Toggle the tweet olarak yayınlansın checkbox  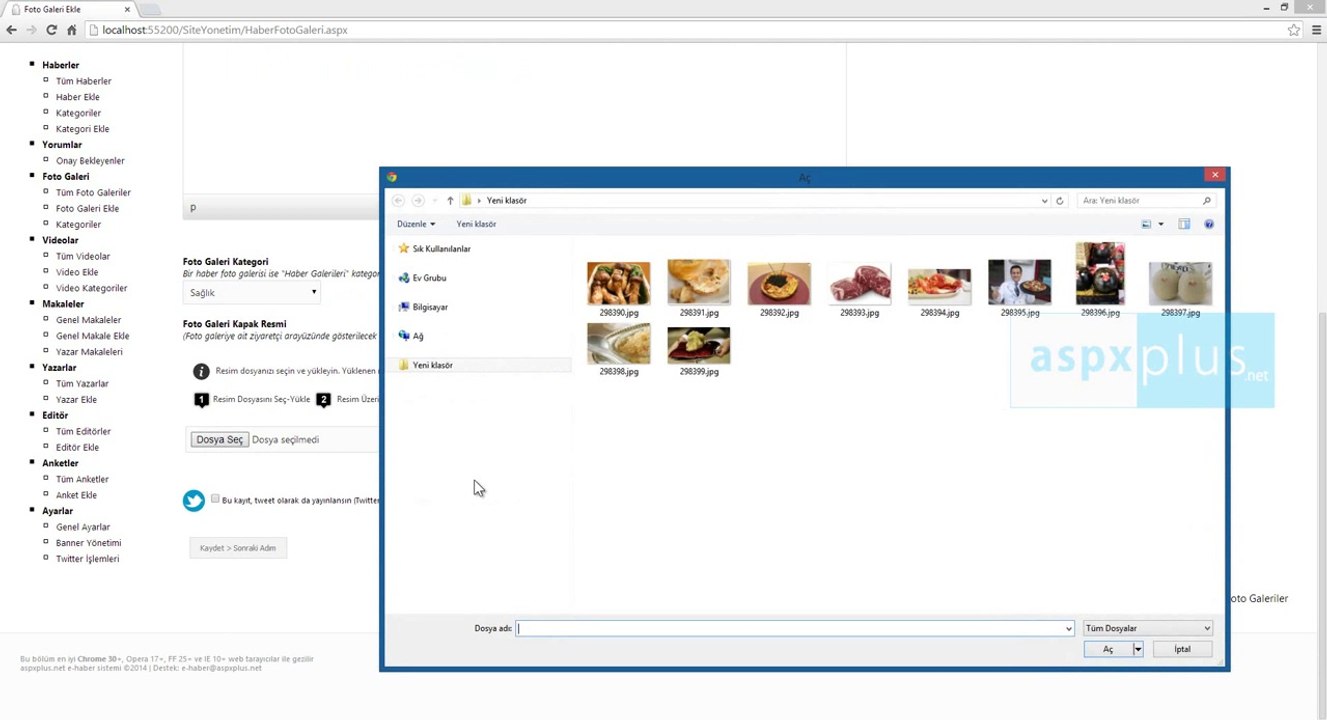(x=215, y=499)
